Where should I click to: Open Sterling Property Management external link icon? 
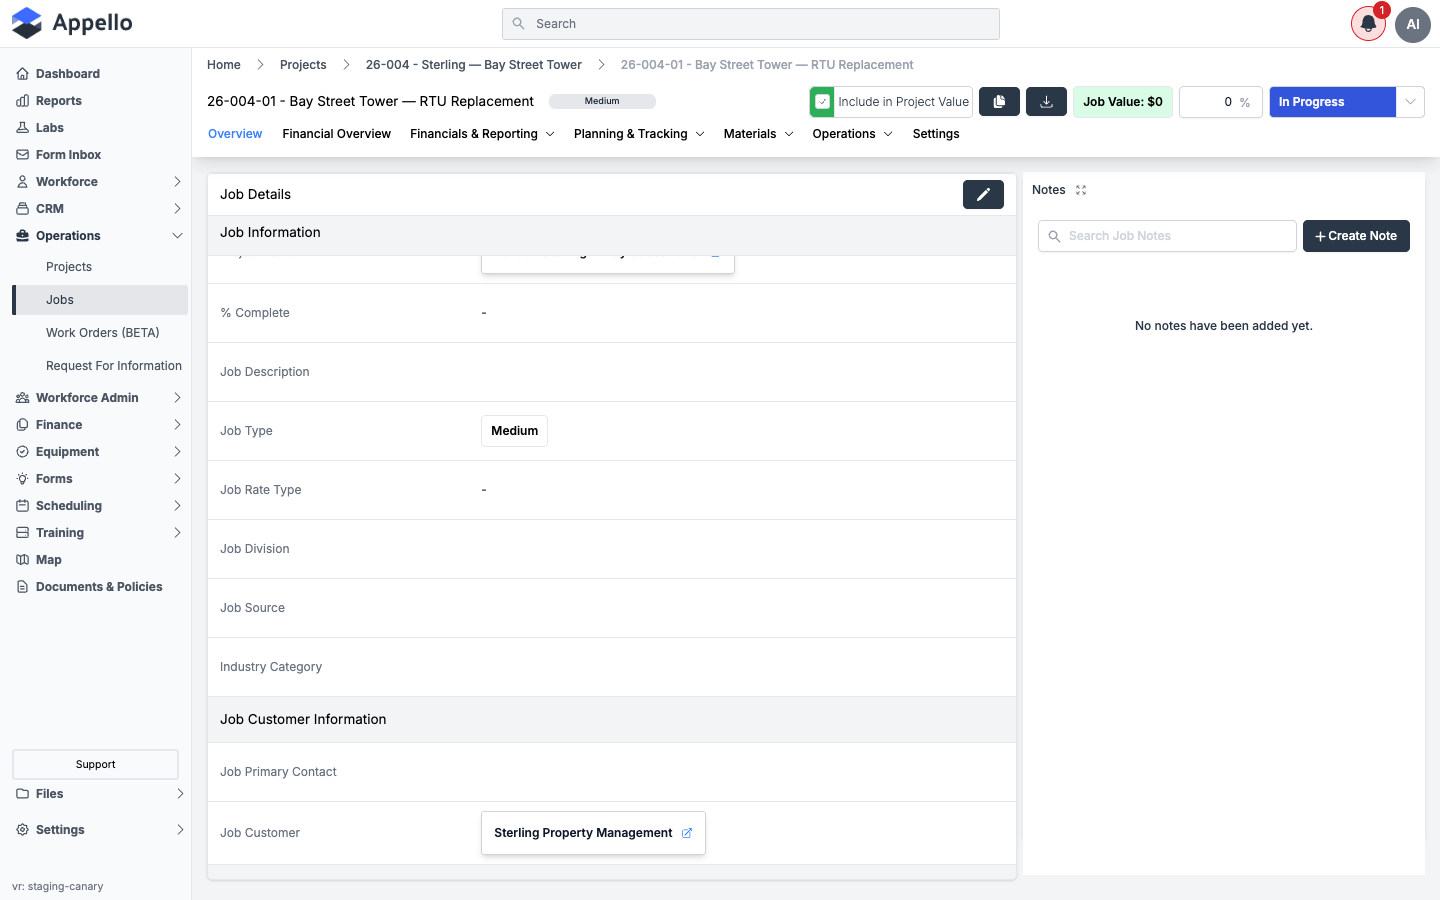[x=687, y=833]
